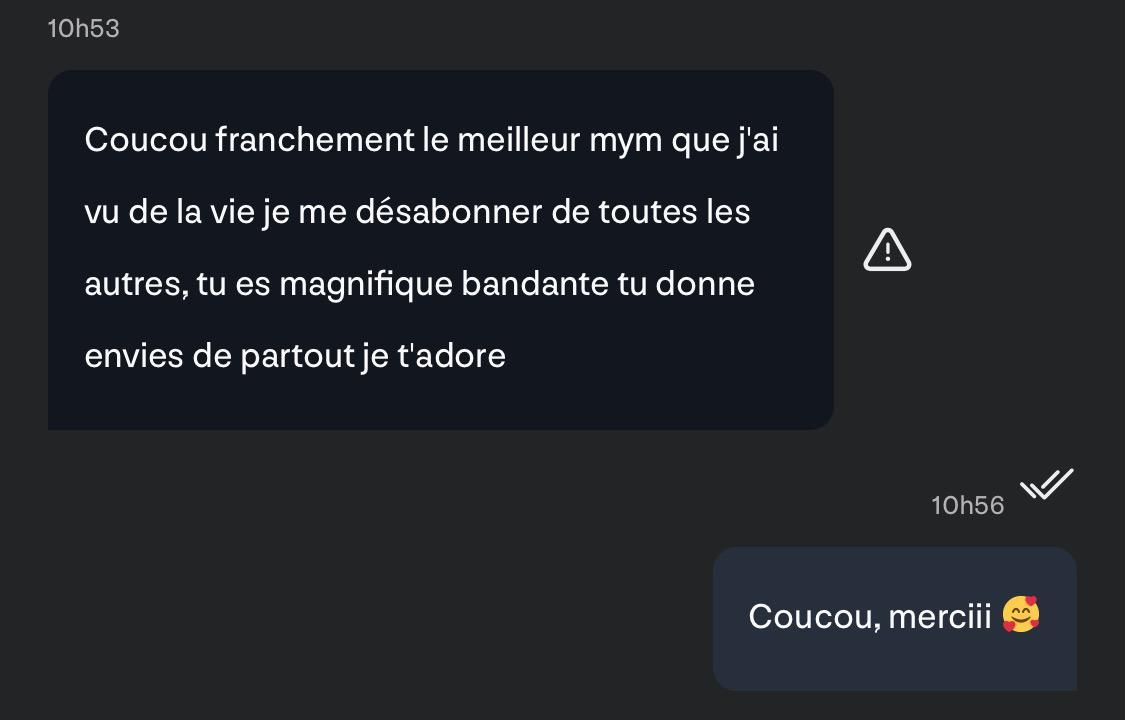Click the word "mym" in the message
The width and height of the screenshot is (1125, 720).
(x=626, y=141)
